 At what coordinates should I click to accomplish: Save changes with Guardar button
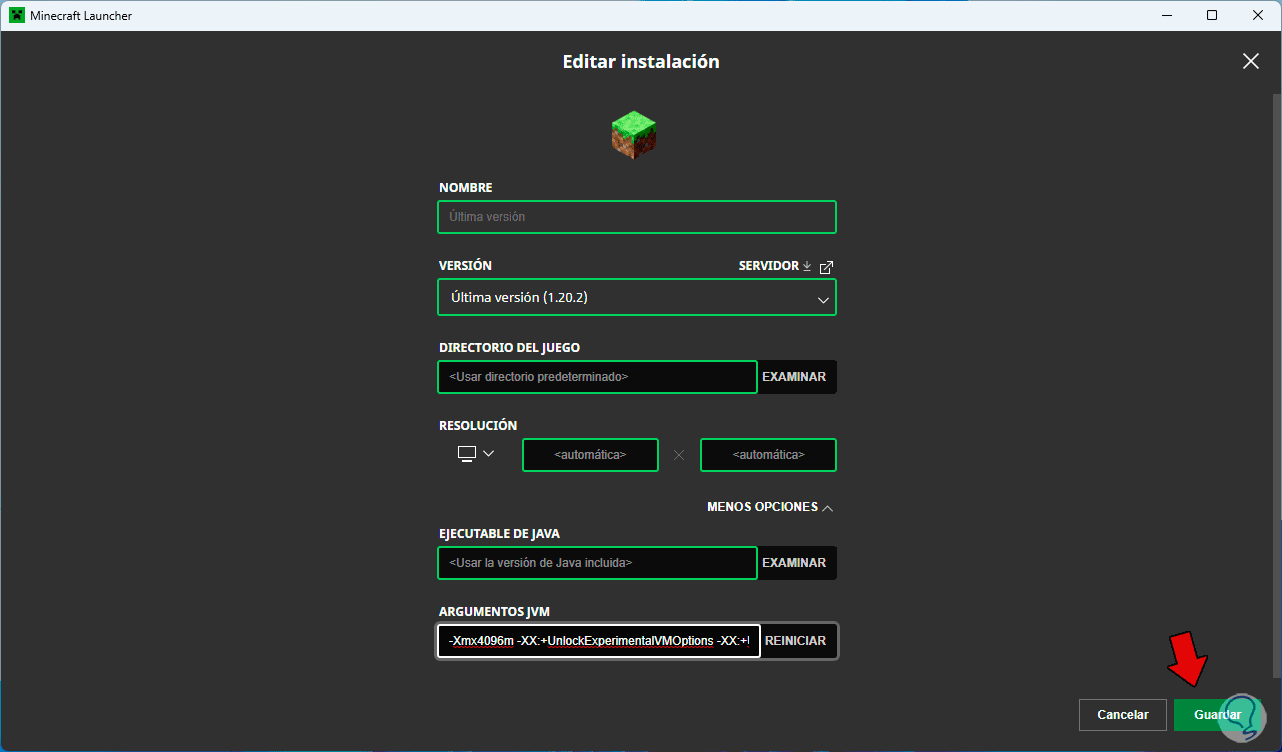tap(1217, 715)
